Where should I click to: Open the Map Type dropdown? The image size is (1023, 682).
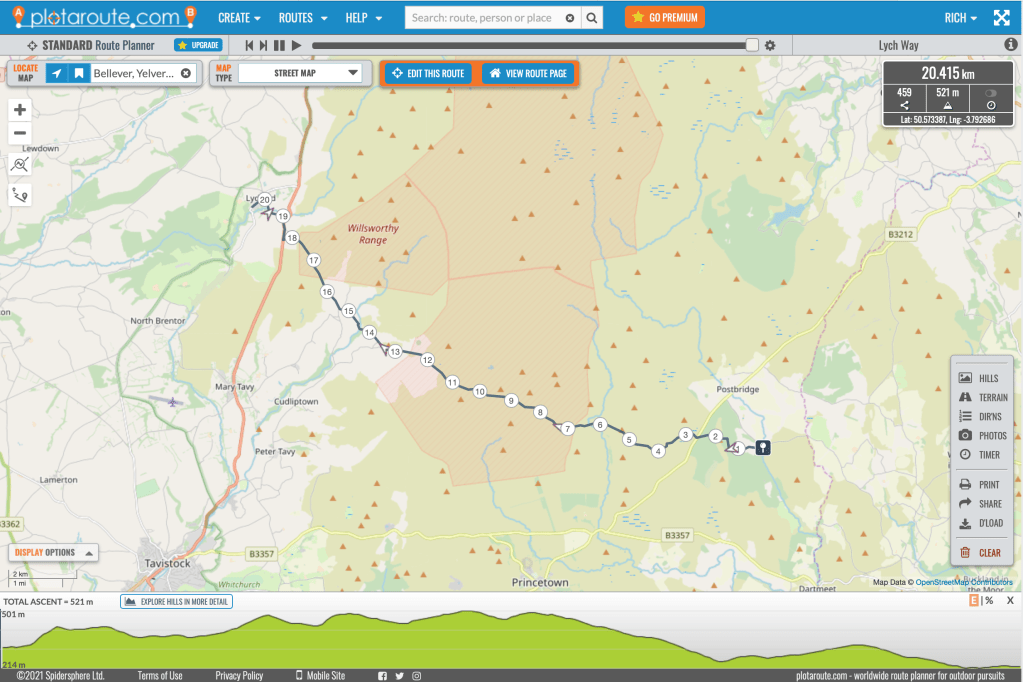[x=300, y=73]
